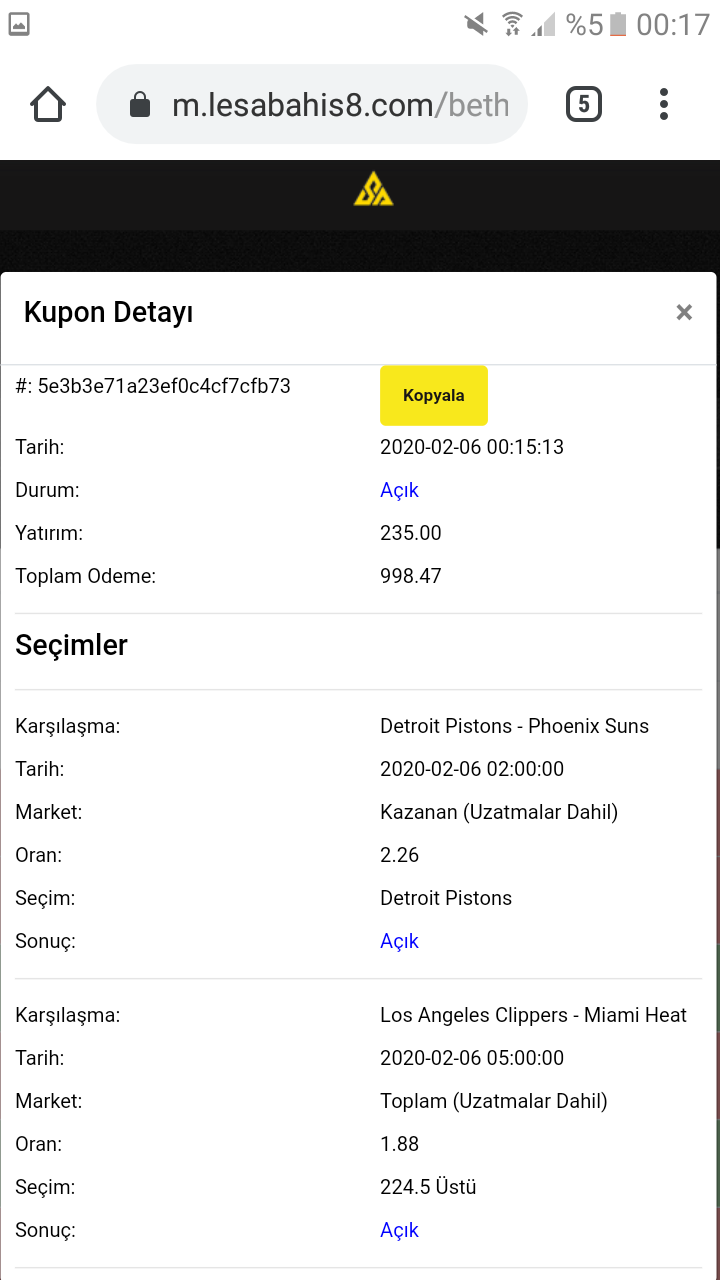Select Los Angeles Clippers - Miami Heat

point(533,1015)
